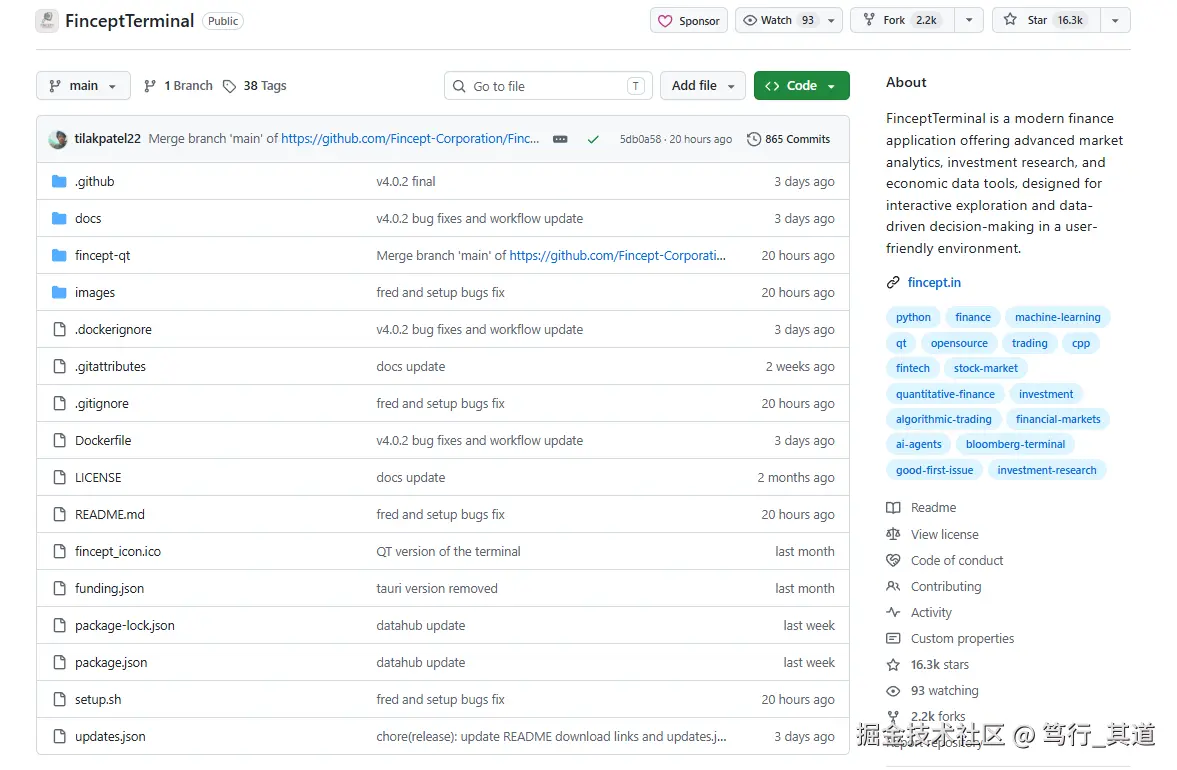The height and width of the screenshot is (770, 1177).
Task: Select the qt topic tag
Action: [x=901, y=343]
